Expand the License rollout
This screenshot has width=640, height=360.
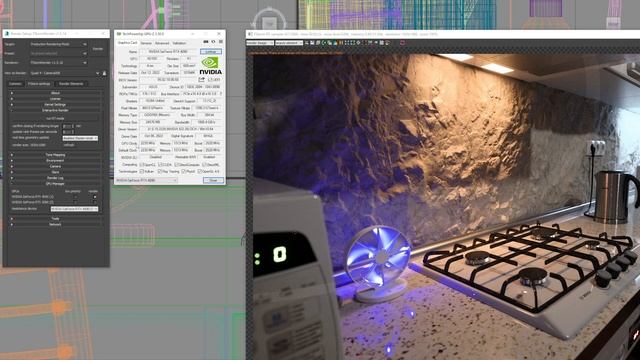tap(56, 99)
